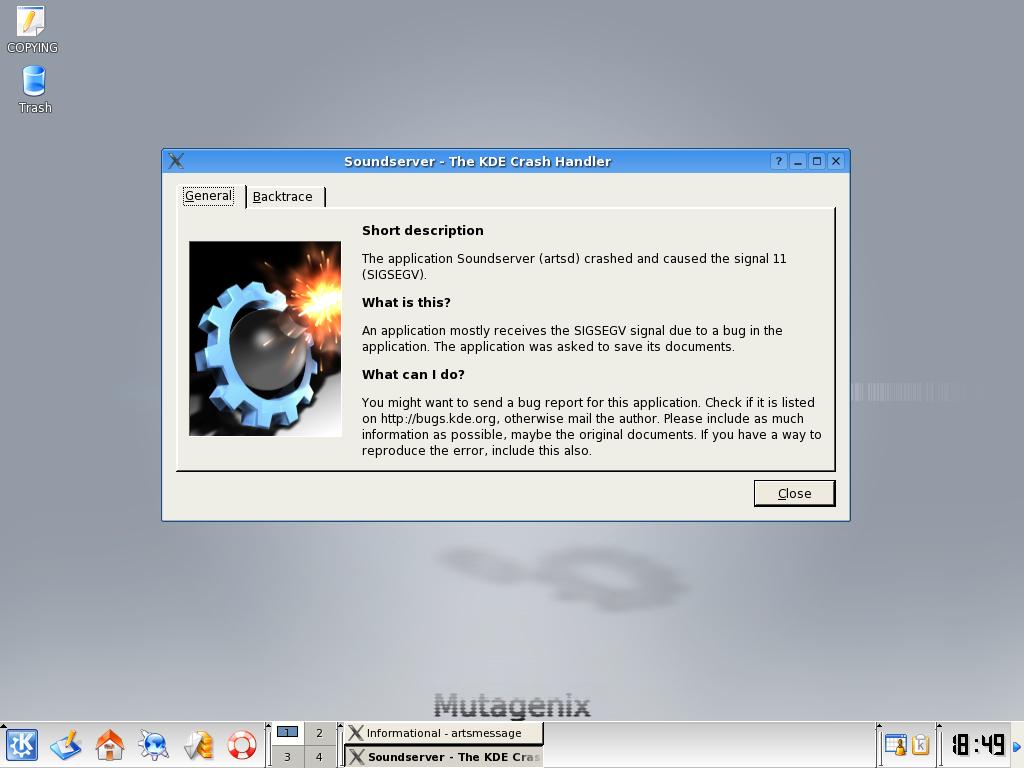Switch to virtual desktop 1
This screenshot has width=1024, height=768.
(x=287, y=733)
